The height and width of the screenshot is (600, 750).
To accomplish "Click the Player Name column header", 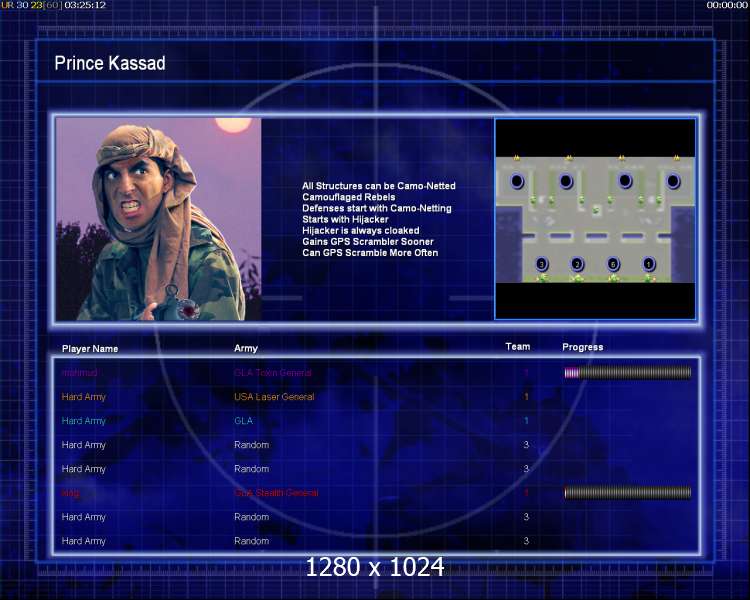I will (x=90, y=349).
